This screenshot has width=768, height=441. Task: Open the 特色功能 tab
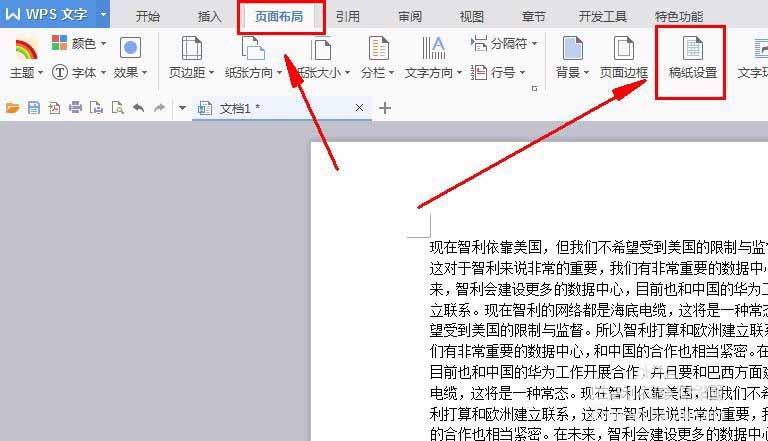tap(679, 17)
